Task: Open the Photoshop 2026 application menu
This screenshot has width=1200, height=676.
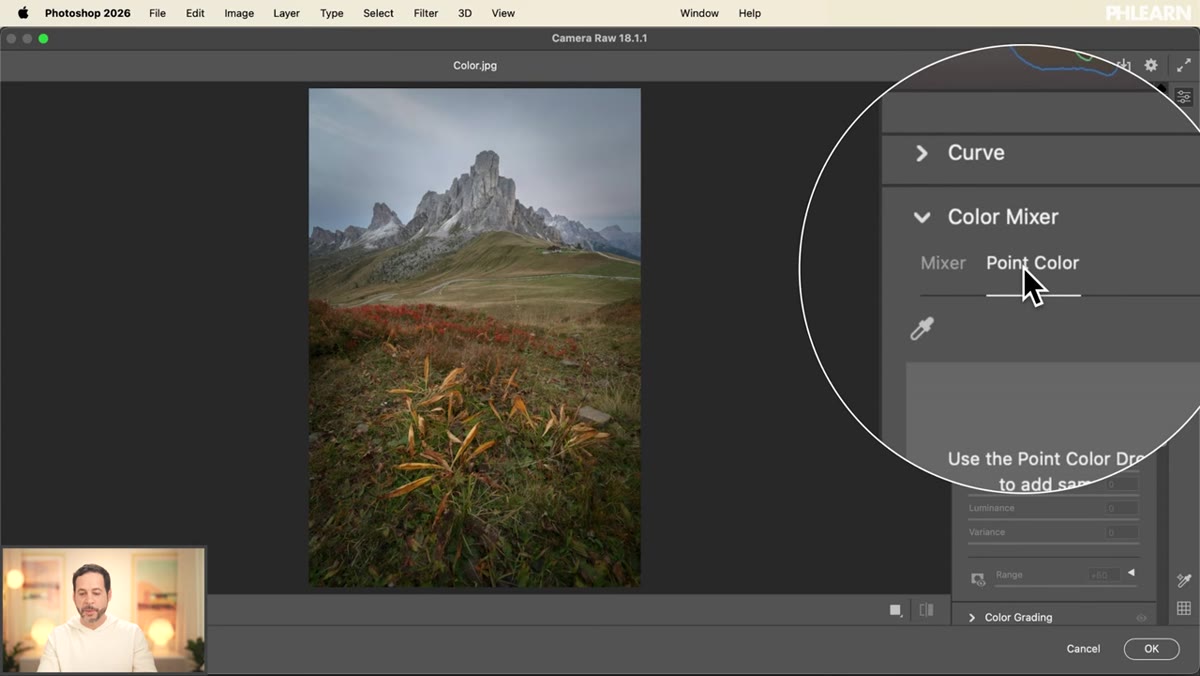Action: pyautogui.click(x=88, y=13)
